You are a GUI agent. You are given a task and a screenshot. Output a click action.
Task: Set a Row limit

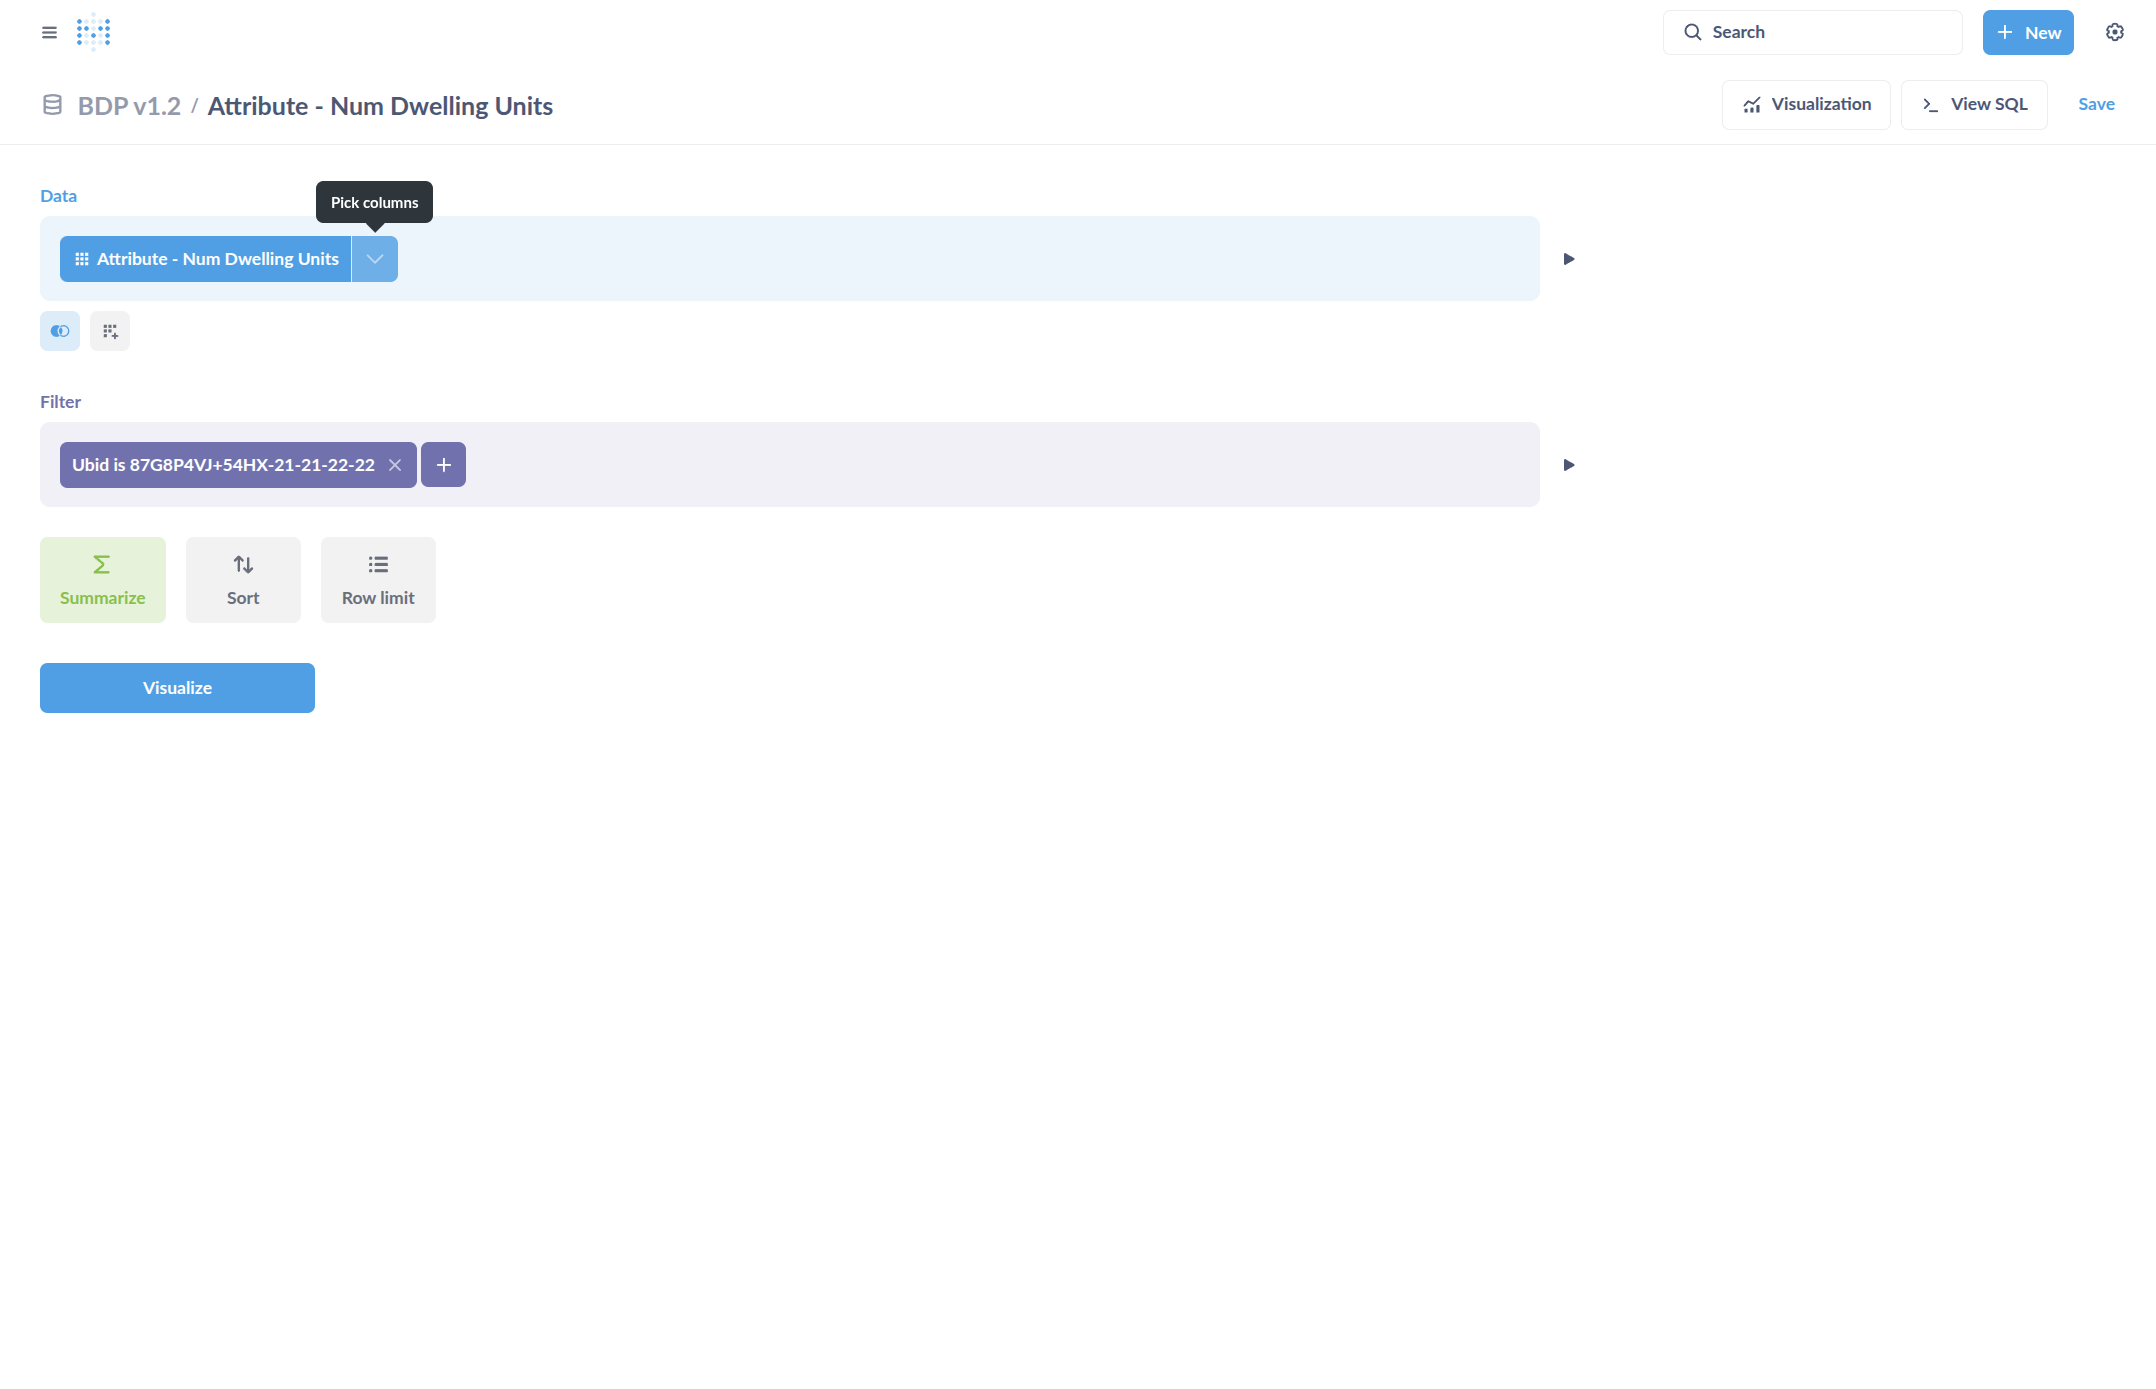[377, 579]
